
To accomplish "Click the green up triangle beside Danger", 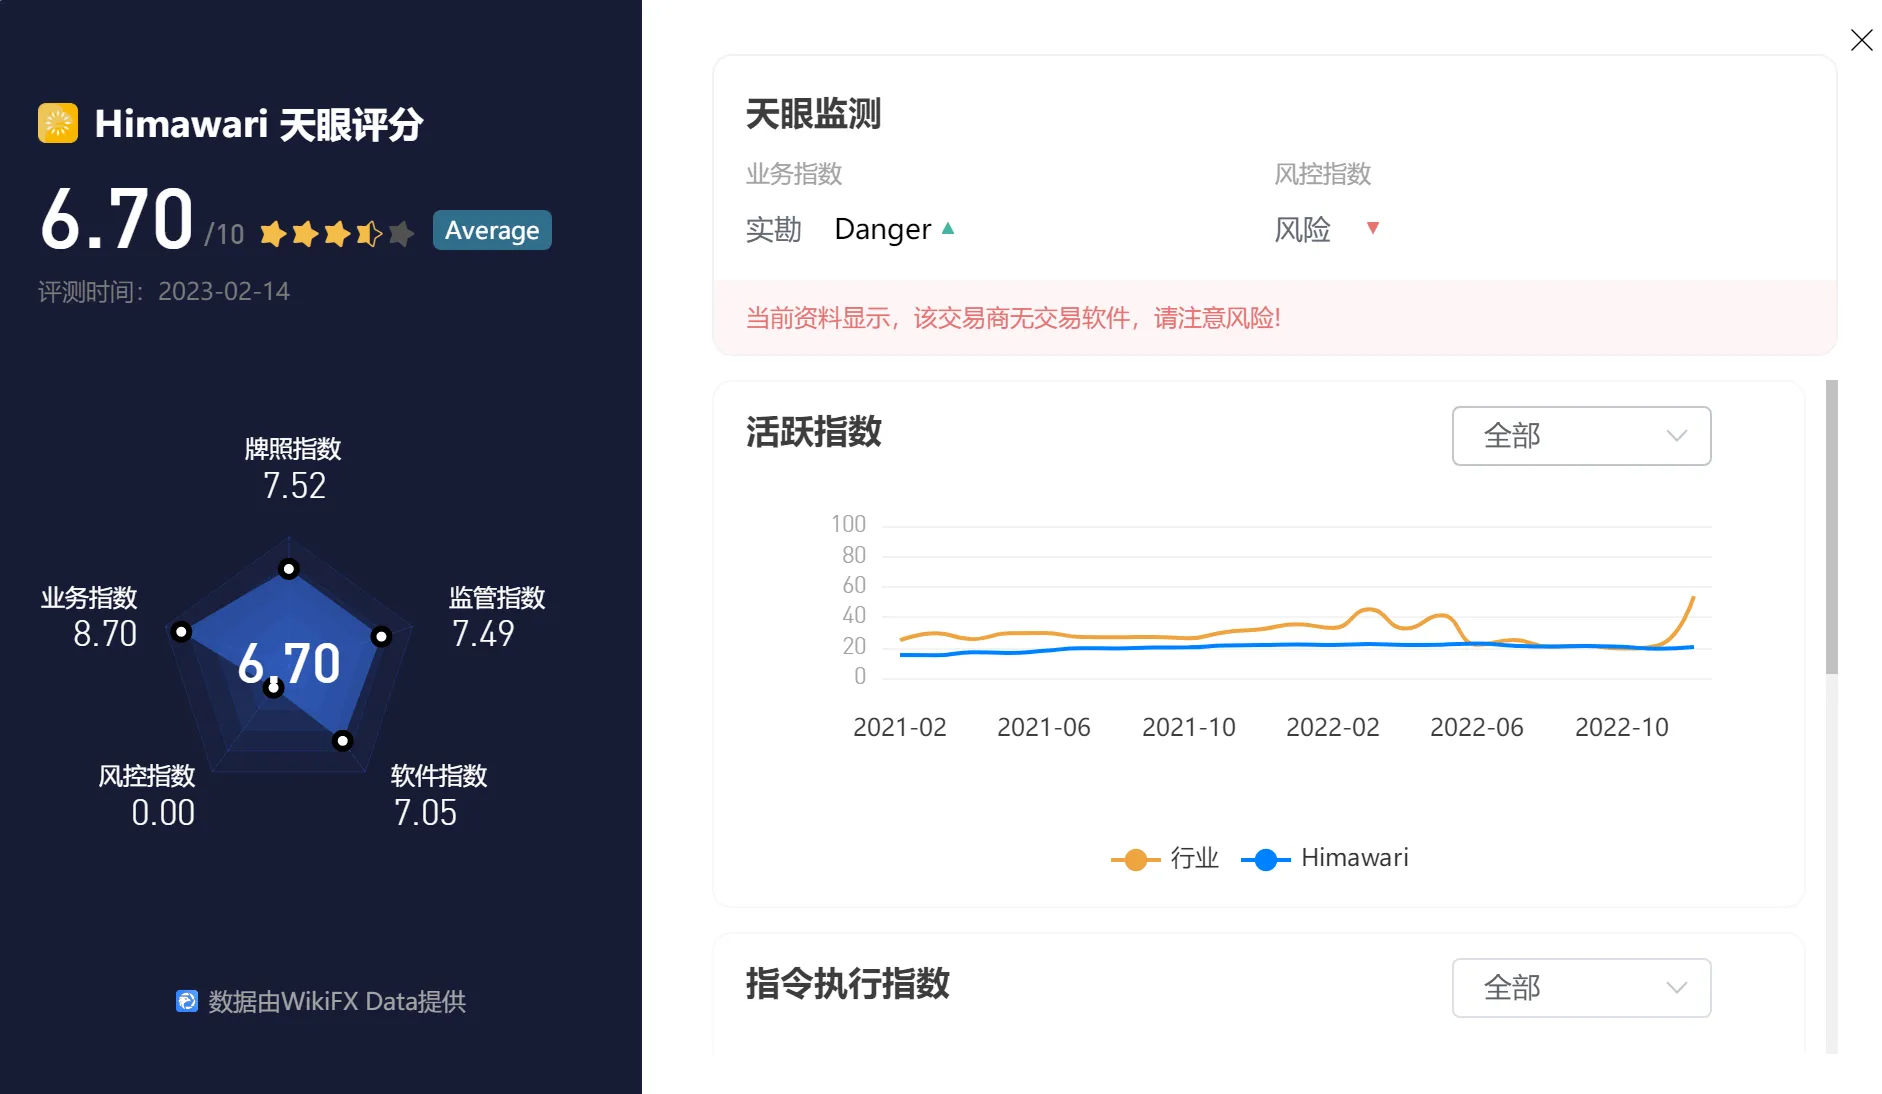I will coord(948,229).
